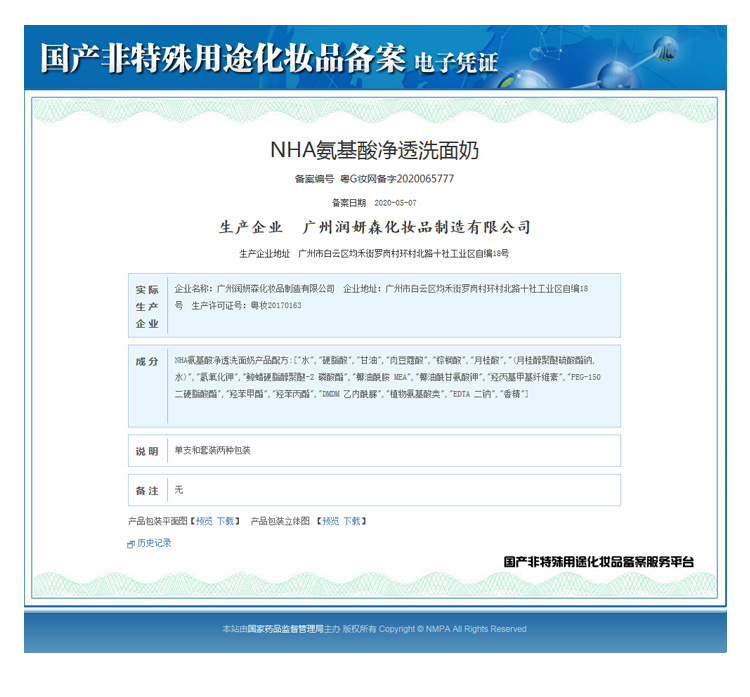The width and height of the screenshot is (750, 697).
Task: Open the 历史记录 link
Action: [154, 543]
